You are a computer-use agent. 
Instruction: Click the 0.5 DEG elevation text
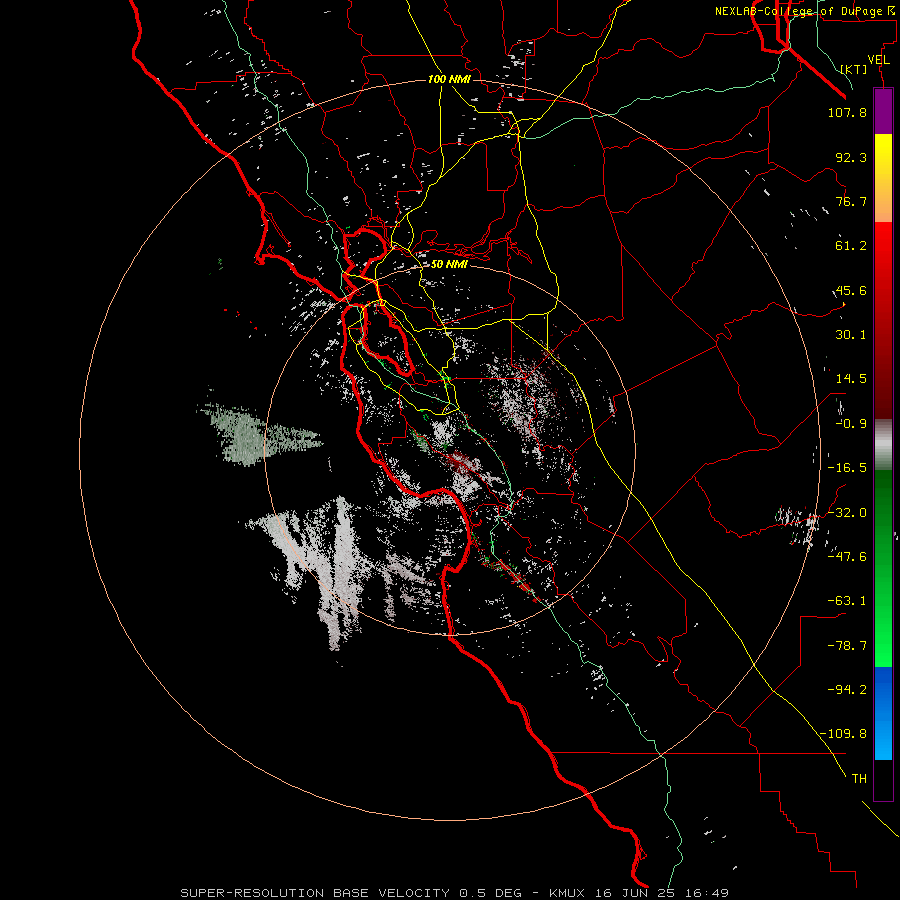490,893
